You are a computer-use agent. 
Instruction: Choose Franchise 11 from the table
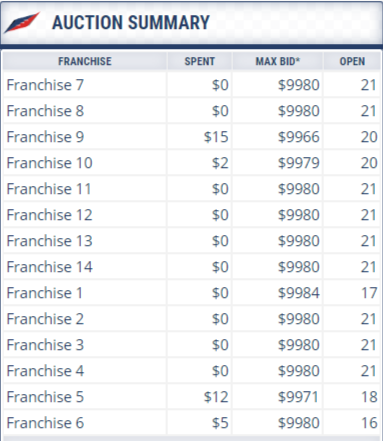(49, 189)
